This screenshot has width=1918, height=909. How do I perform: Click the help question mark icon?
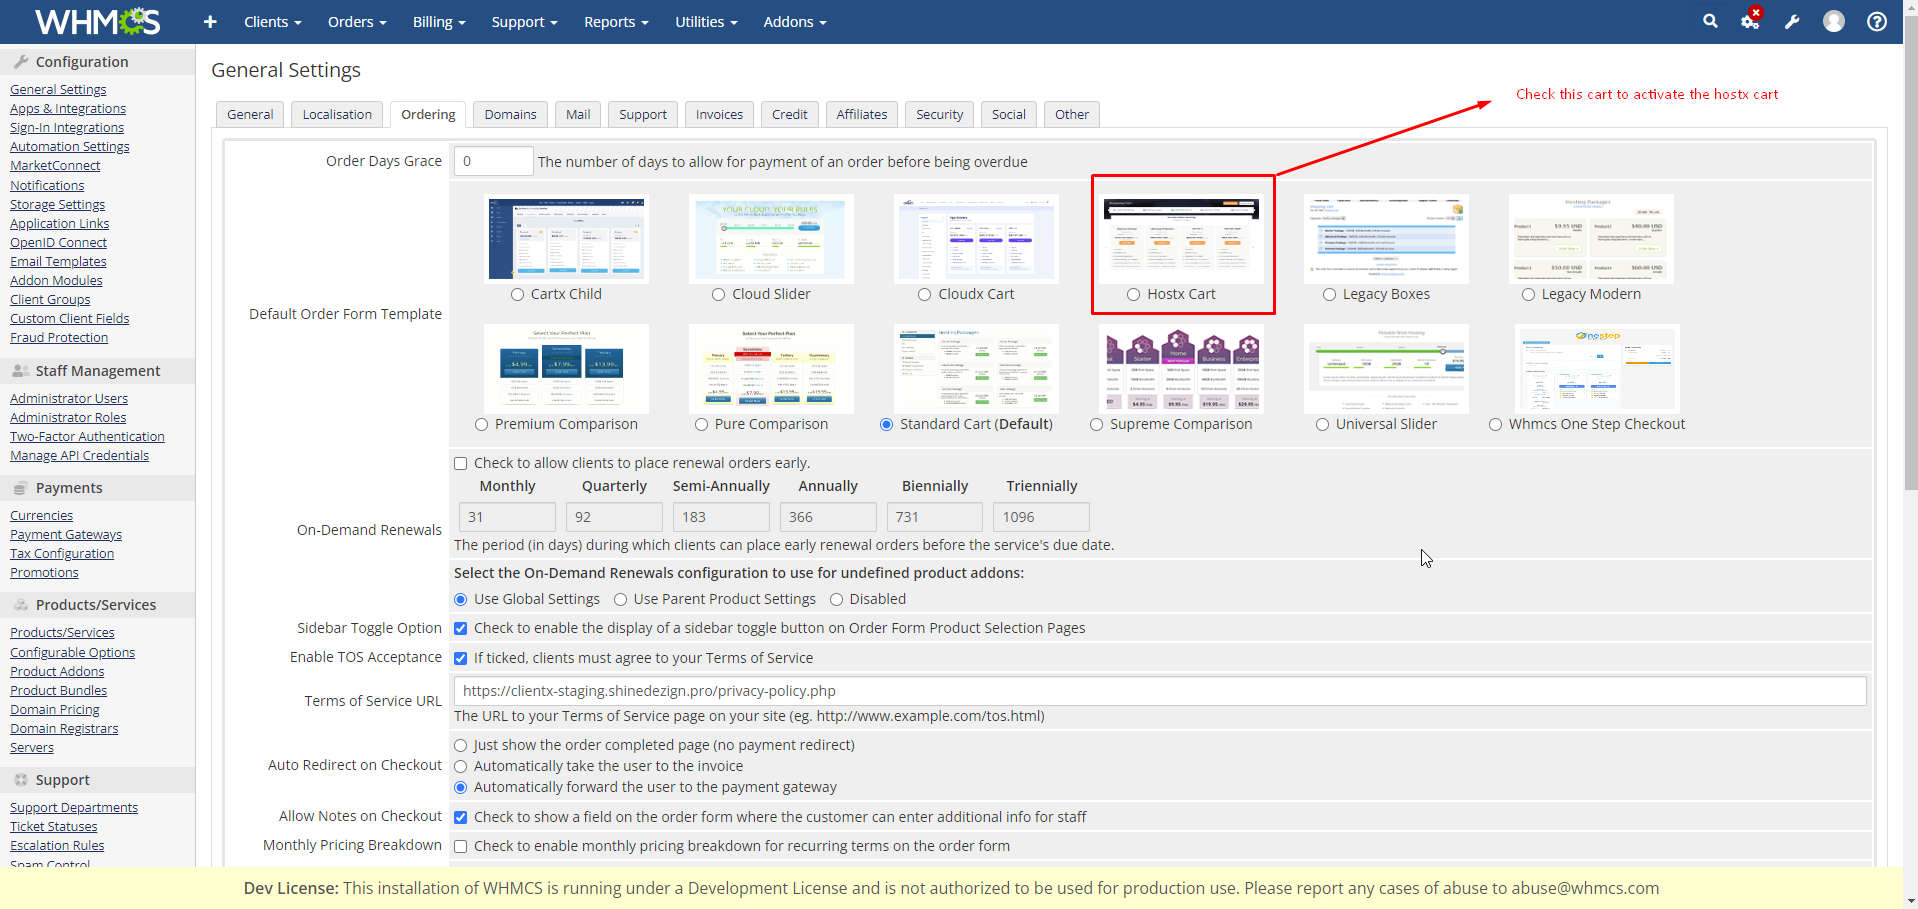point(1877,22)
